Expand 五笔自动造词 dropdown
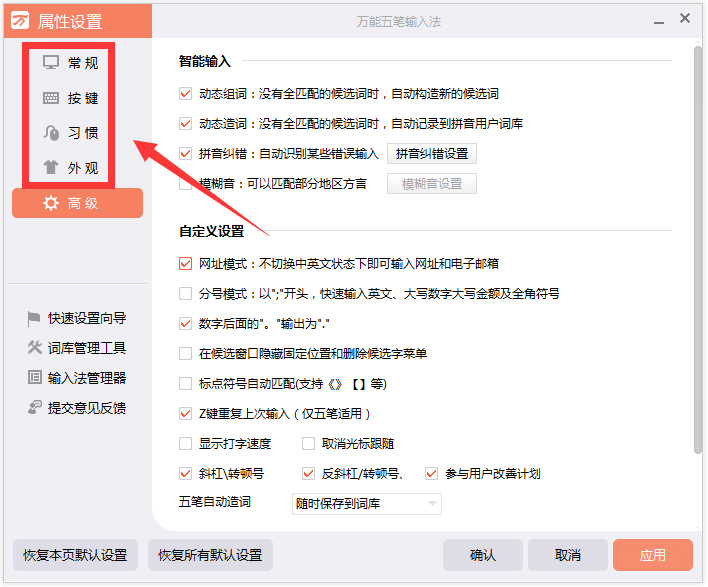Screen dimensions: 708x587 click(x=367, y=503)
